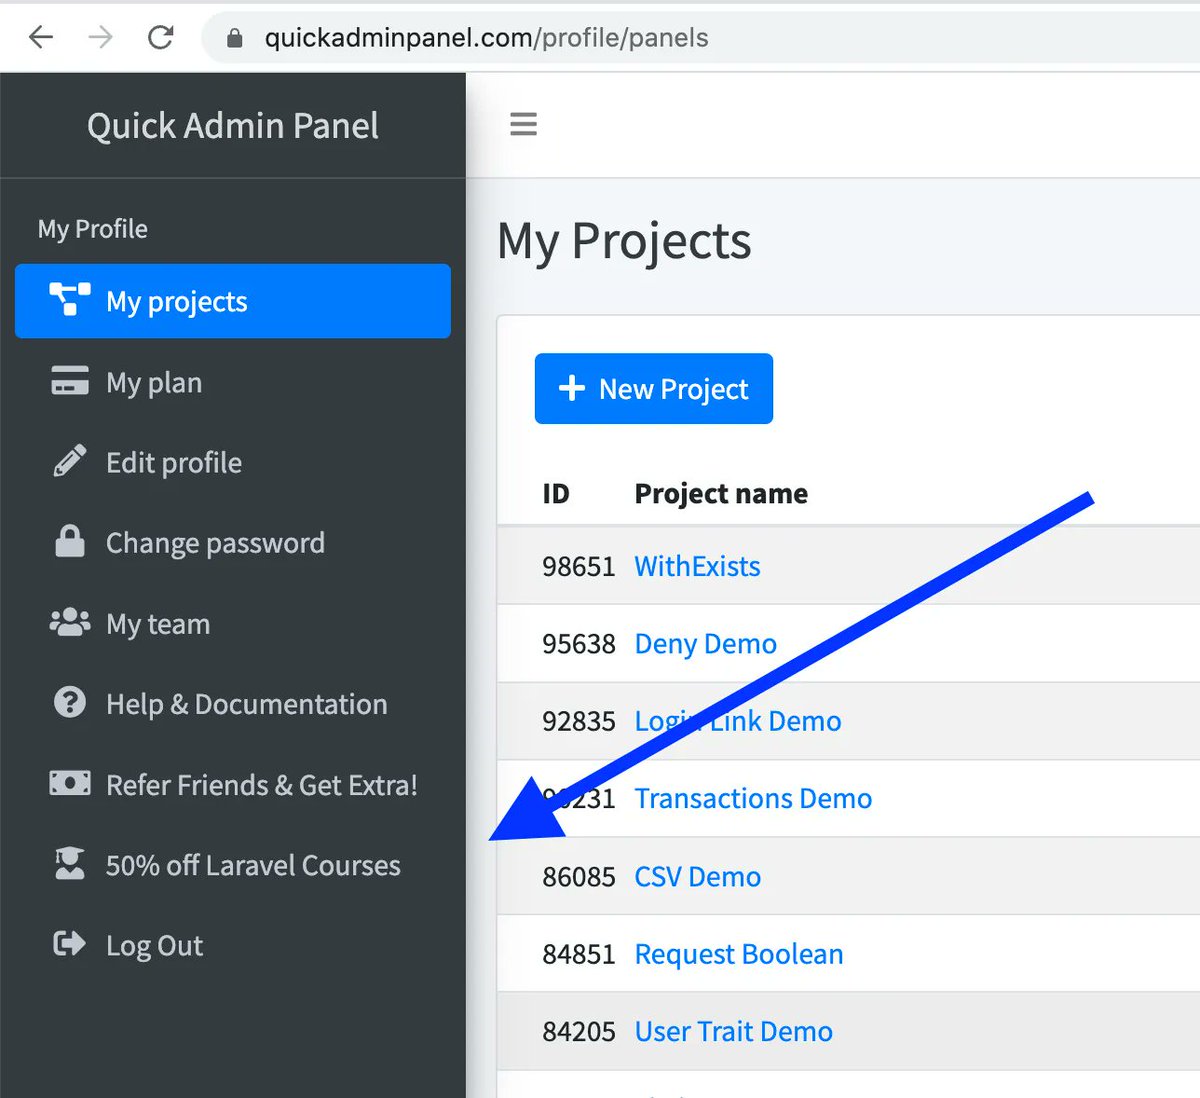Click the plus icon in New Project
Viewport: 1200px width, 1098px height.
(x=572, y=388)
